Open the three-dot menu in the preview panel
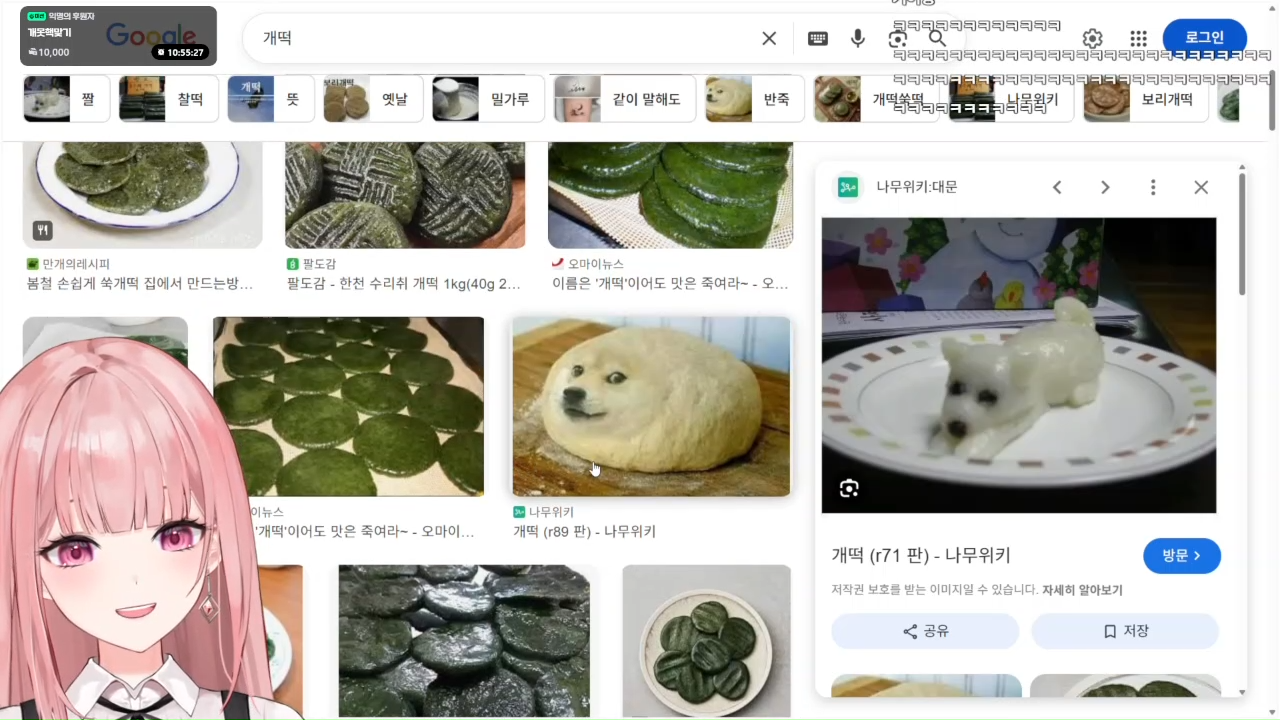 [x=1153, y=187]
